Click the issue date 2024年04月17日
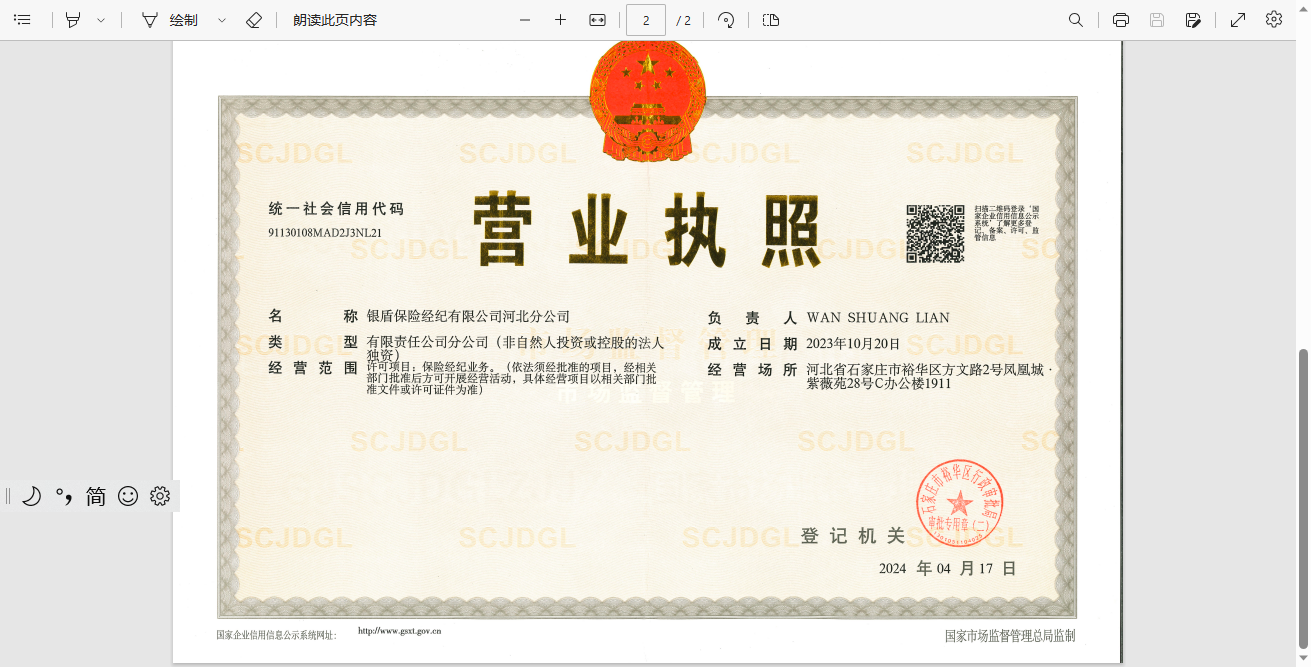This screenshot has width=1311, height=667. 947,568
